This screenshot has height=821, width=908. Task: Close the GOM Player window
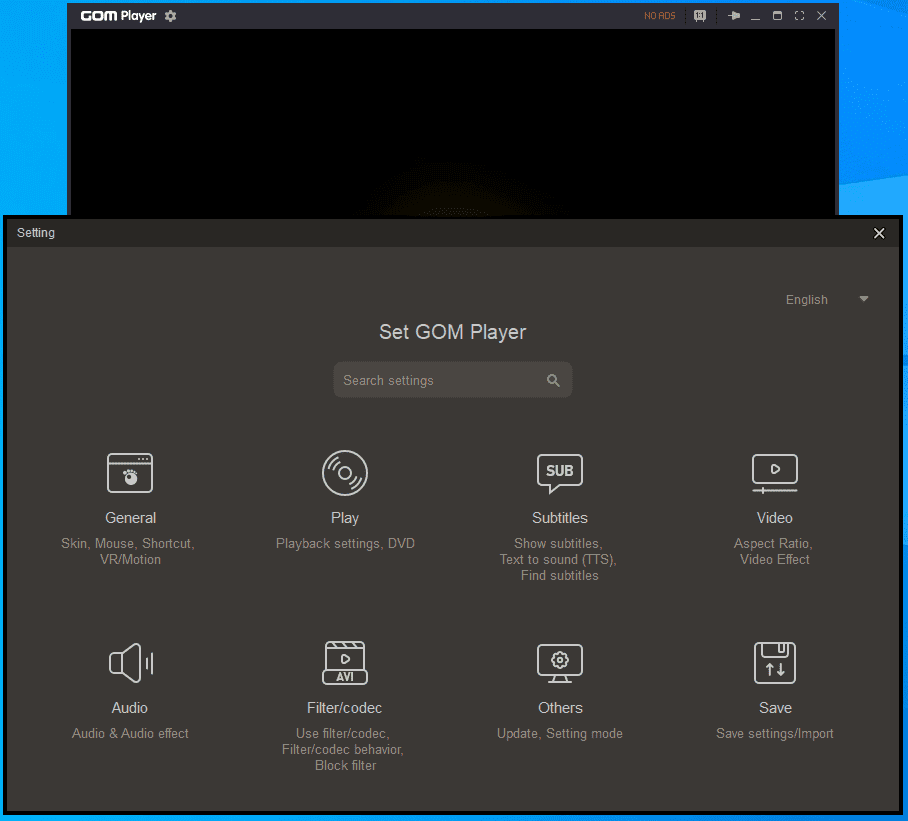click(821, 16)
